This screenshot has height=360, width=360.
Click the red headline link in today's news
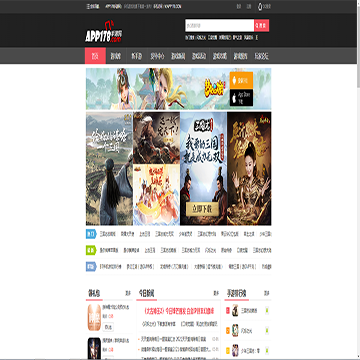coord(179,311)
